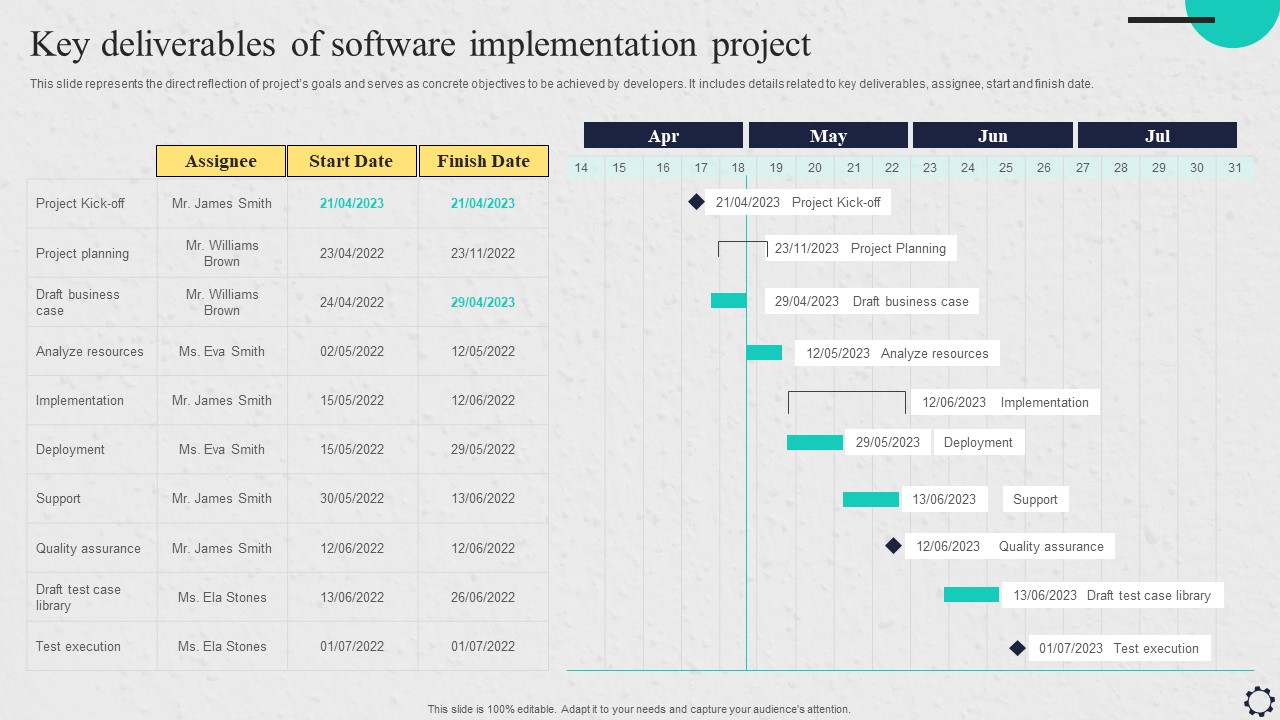
Task: Select the Jul month header
Action: tap(1157, 135)
